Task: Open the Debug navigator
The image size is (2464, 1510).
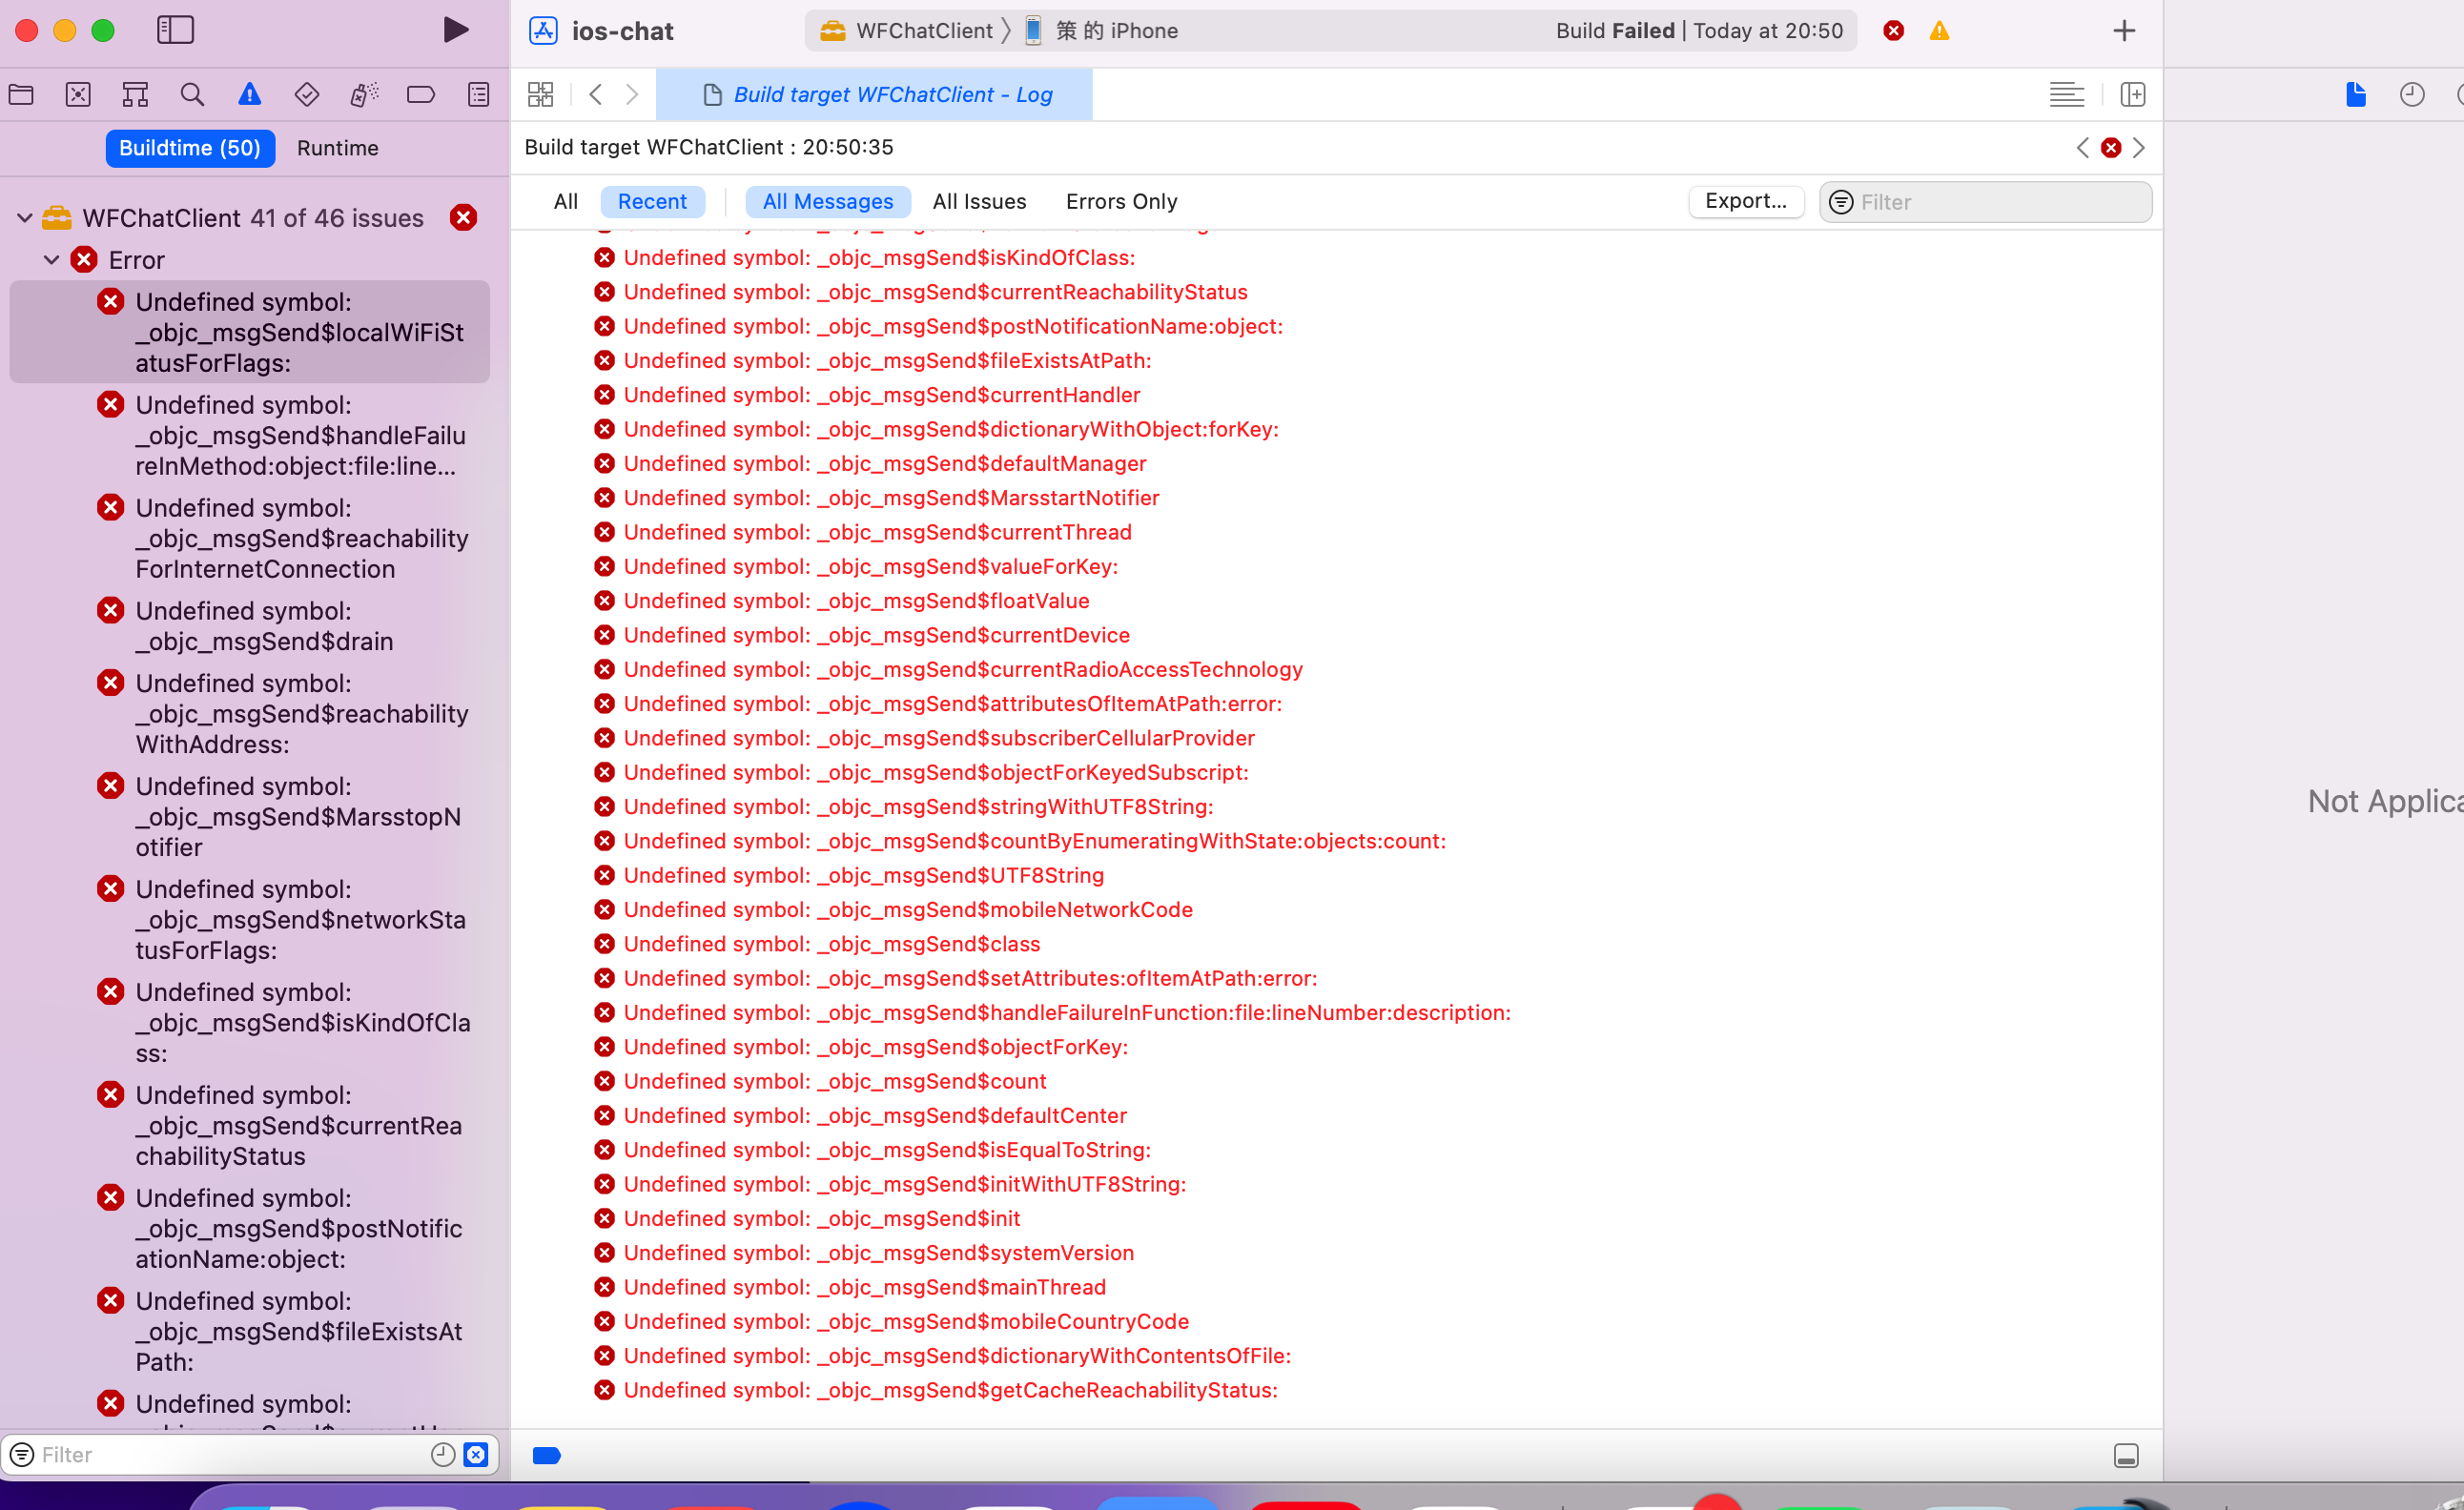Action: [x=363, y=94]
